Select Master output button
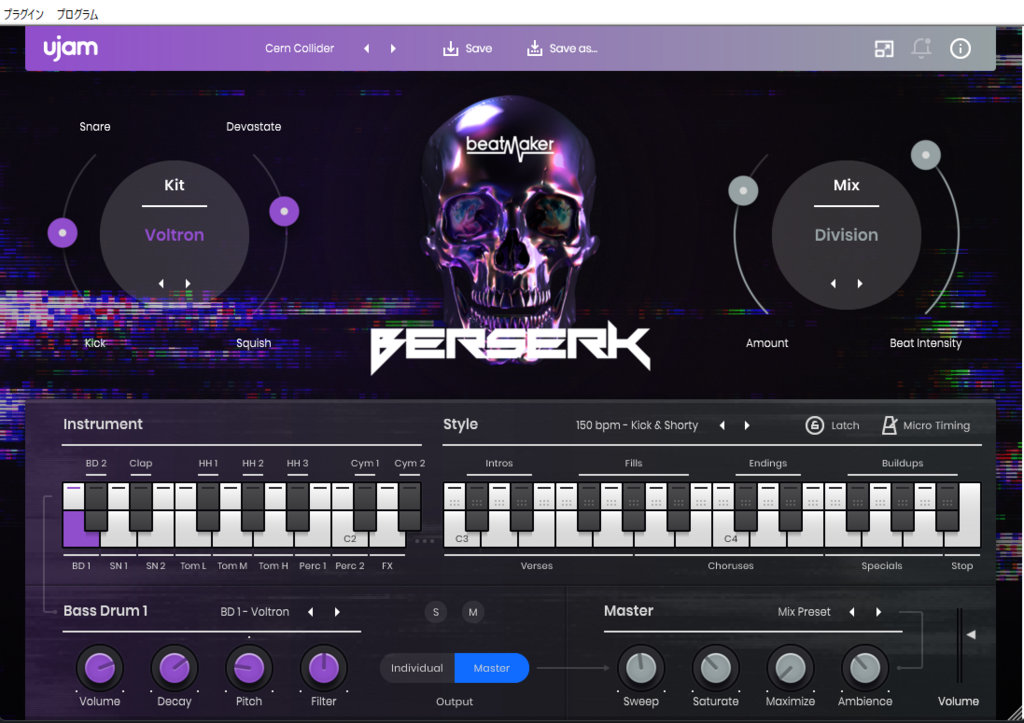Screen dimensions: 1024x723 491,668
